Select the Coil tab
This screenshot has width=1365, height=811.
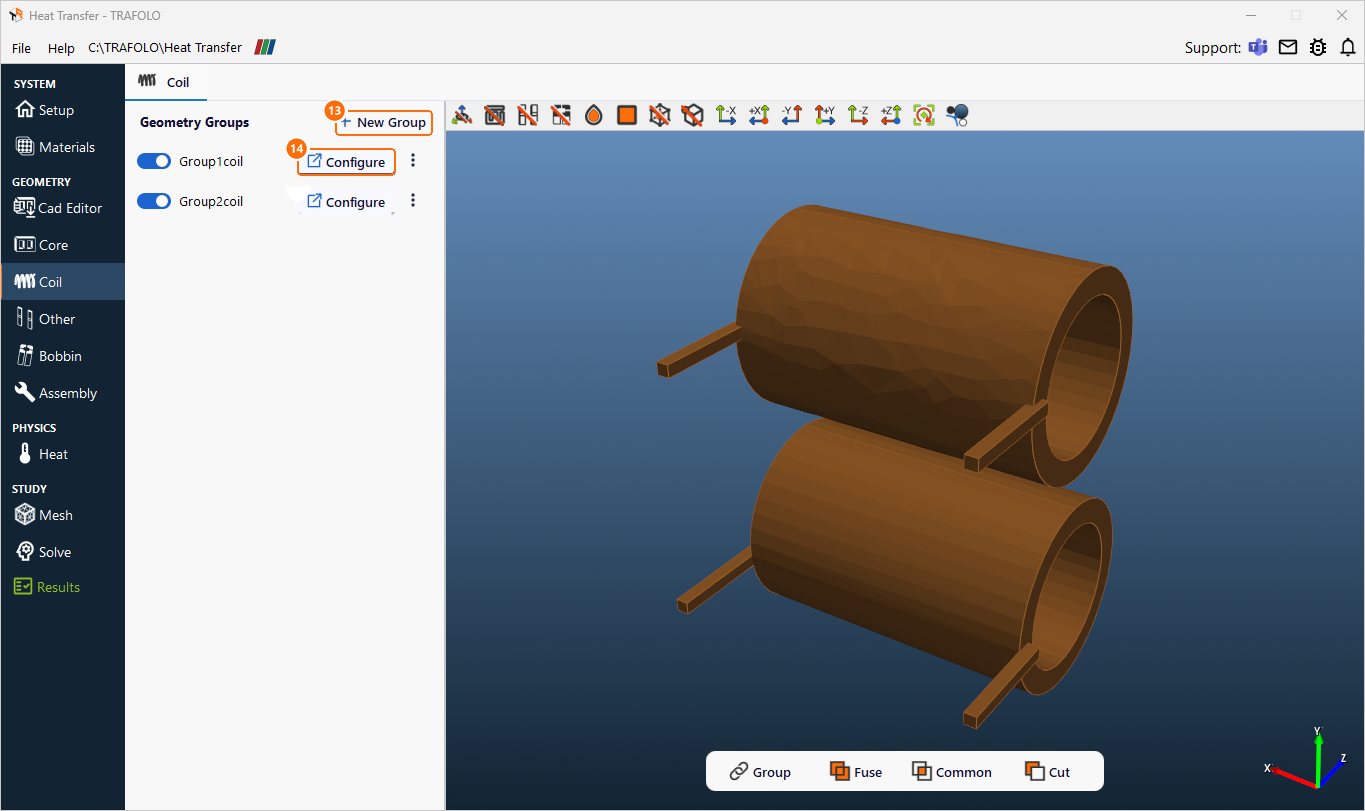[x=166, y=82]
